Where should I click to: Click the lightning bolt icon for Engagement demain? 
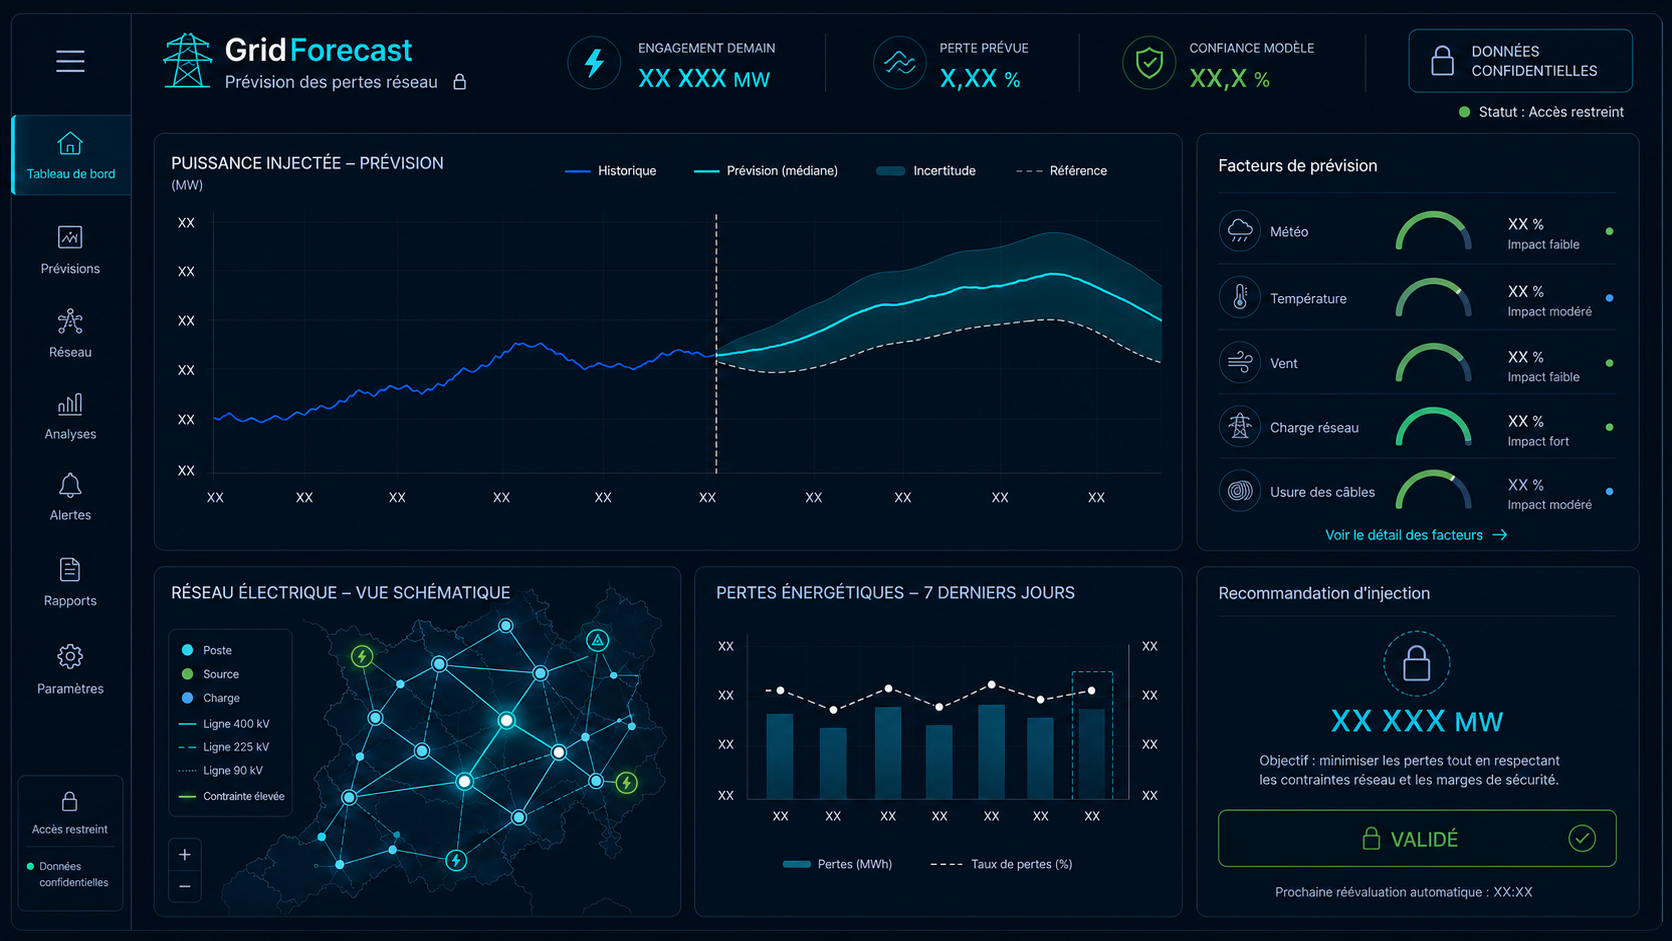[x=594, y=63]
